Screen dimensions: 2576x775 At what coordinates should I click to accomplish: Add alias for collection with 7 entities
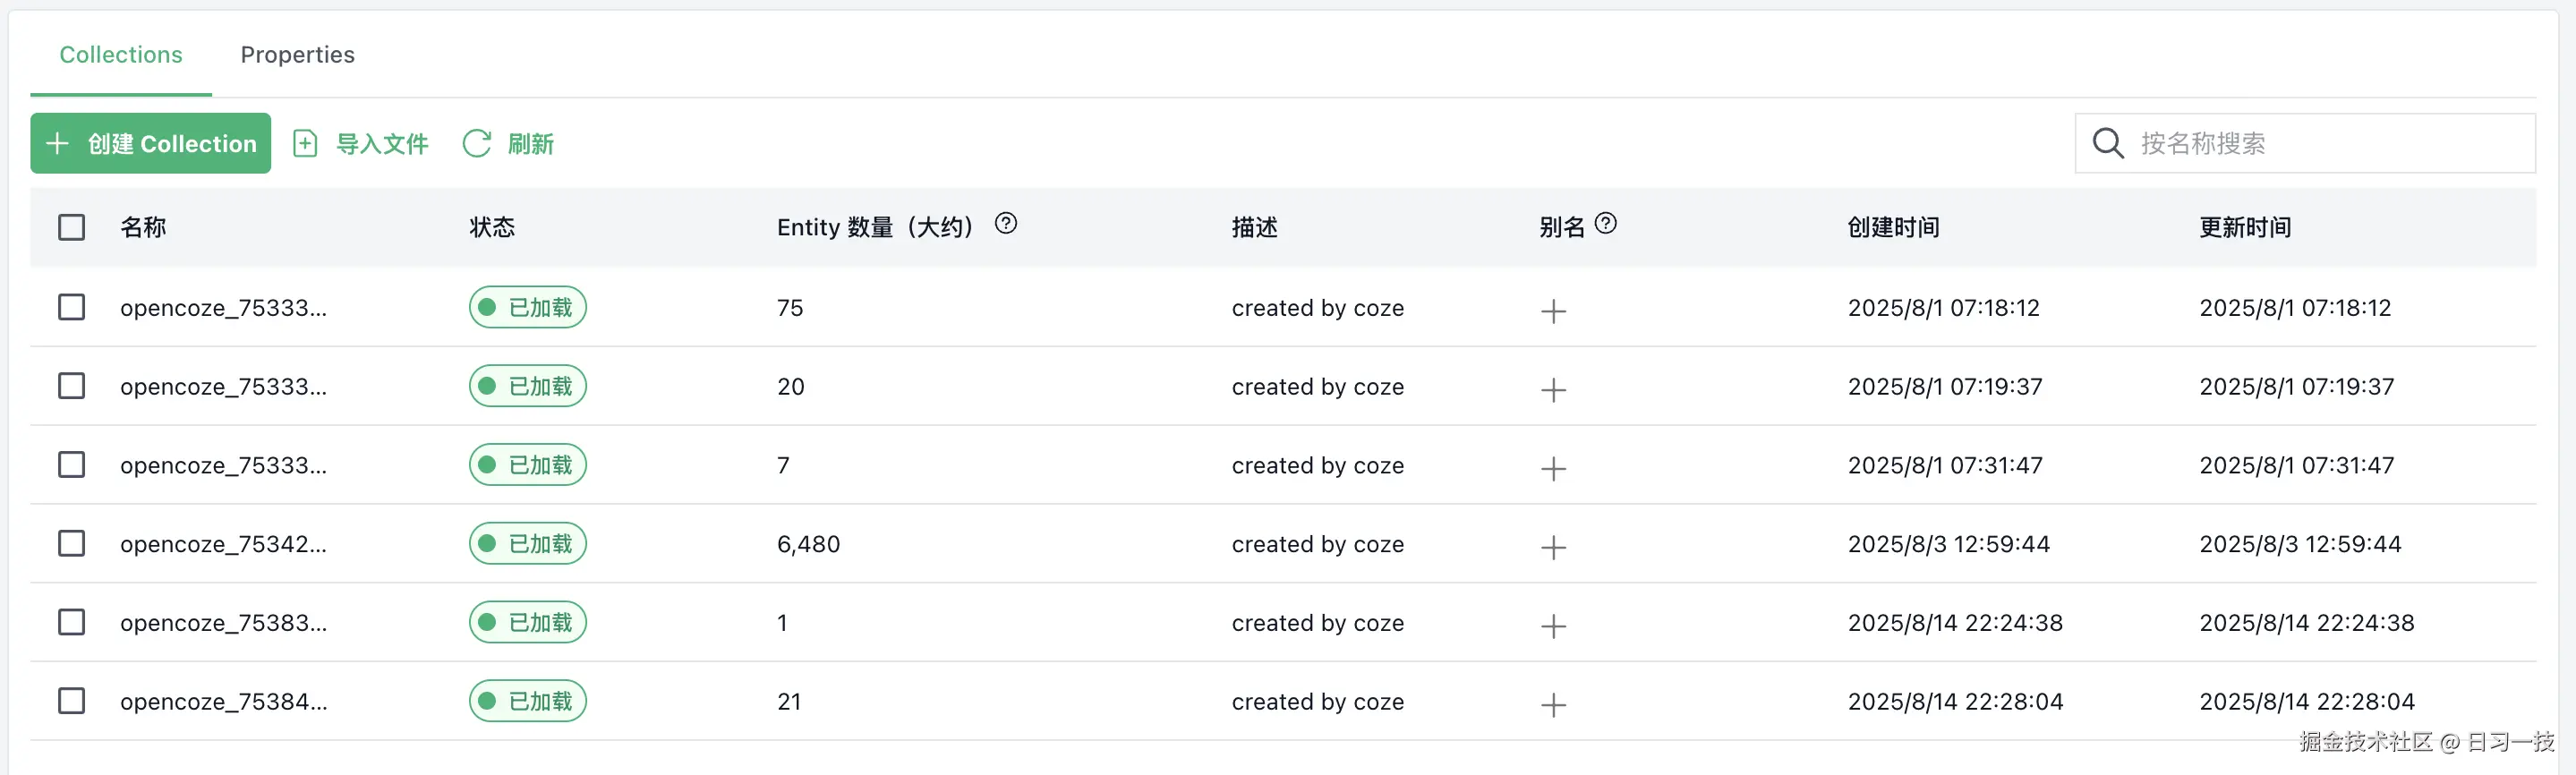(1553, 468)
